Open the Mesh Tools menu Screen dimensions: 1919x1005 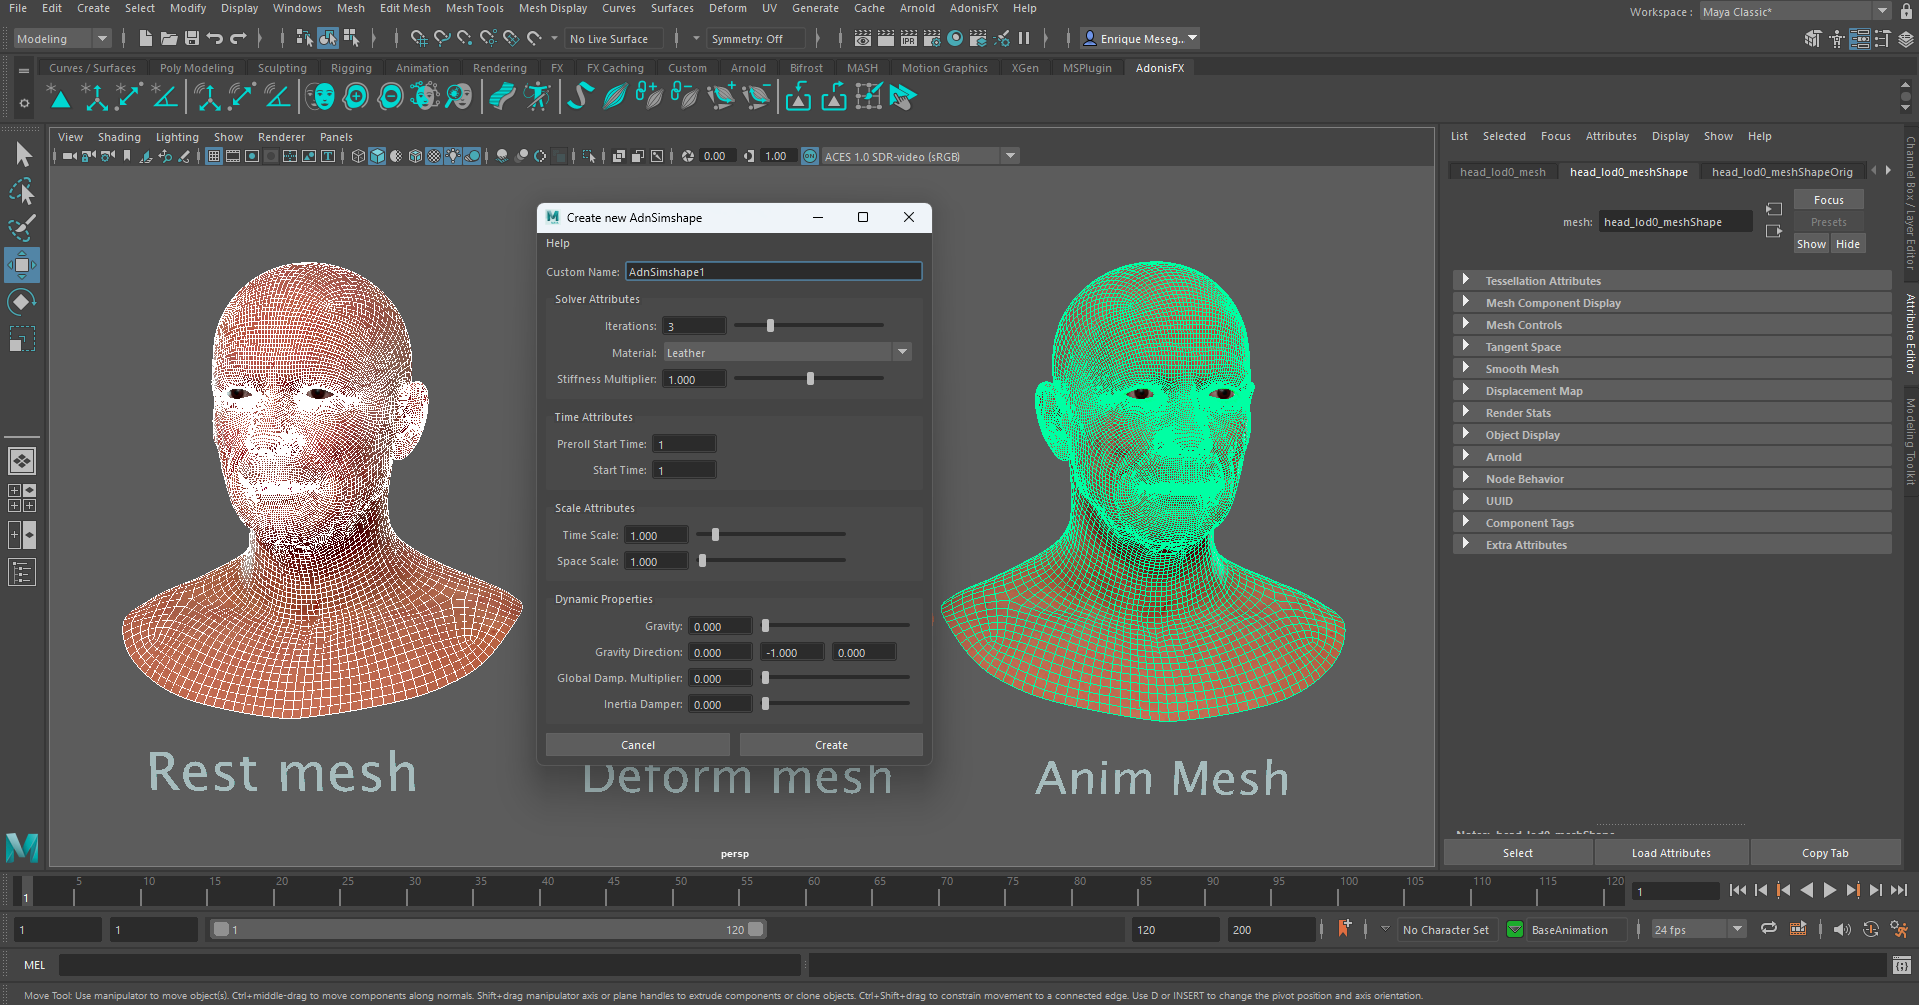point(474,8)
